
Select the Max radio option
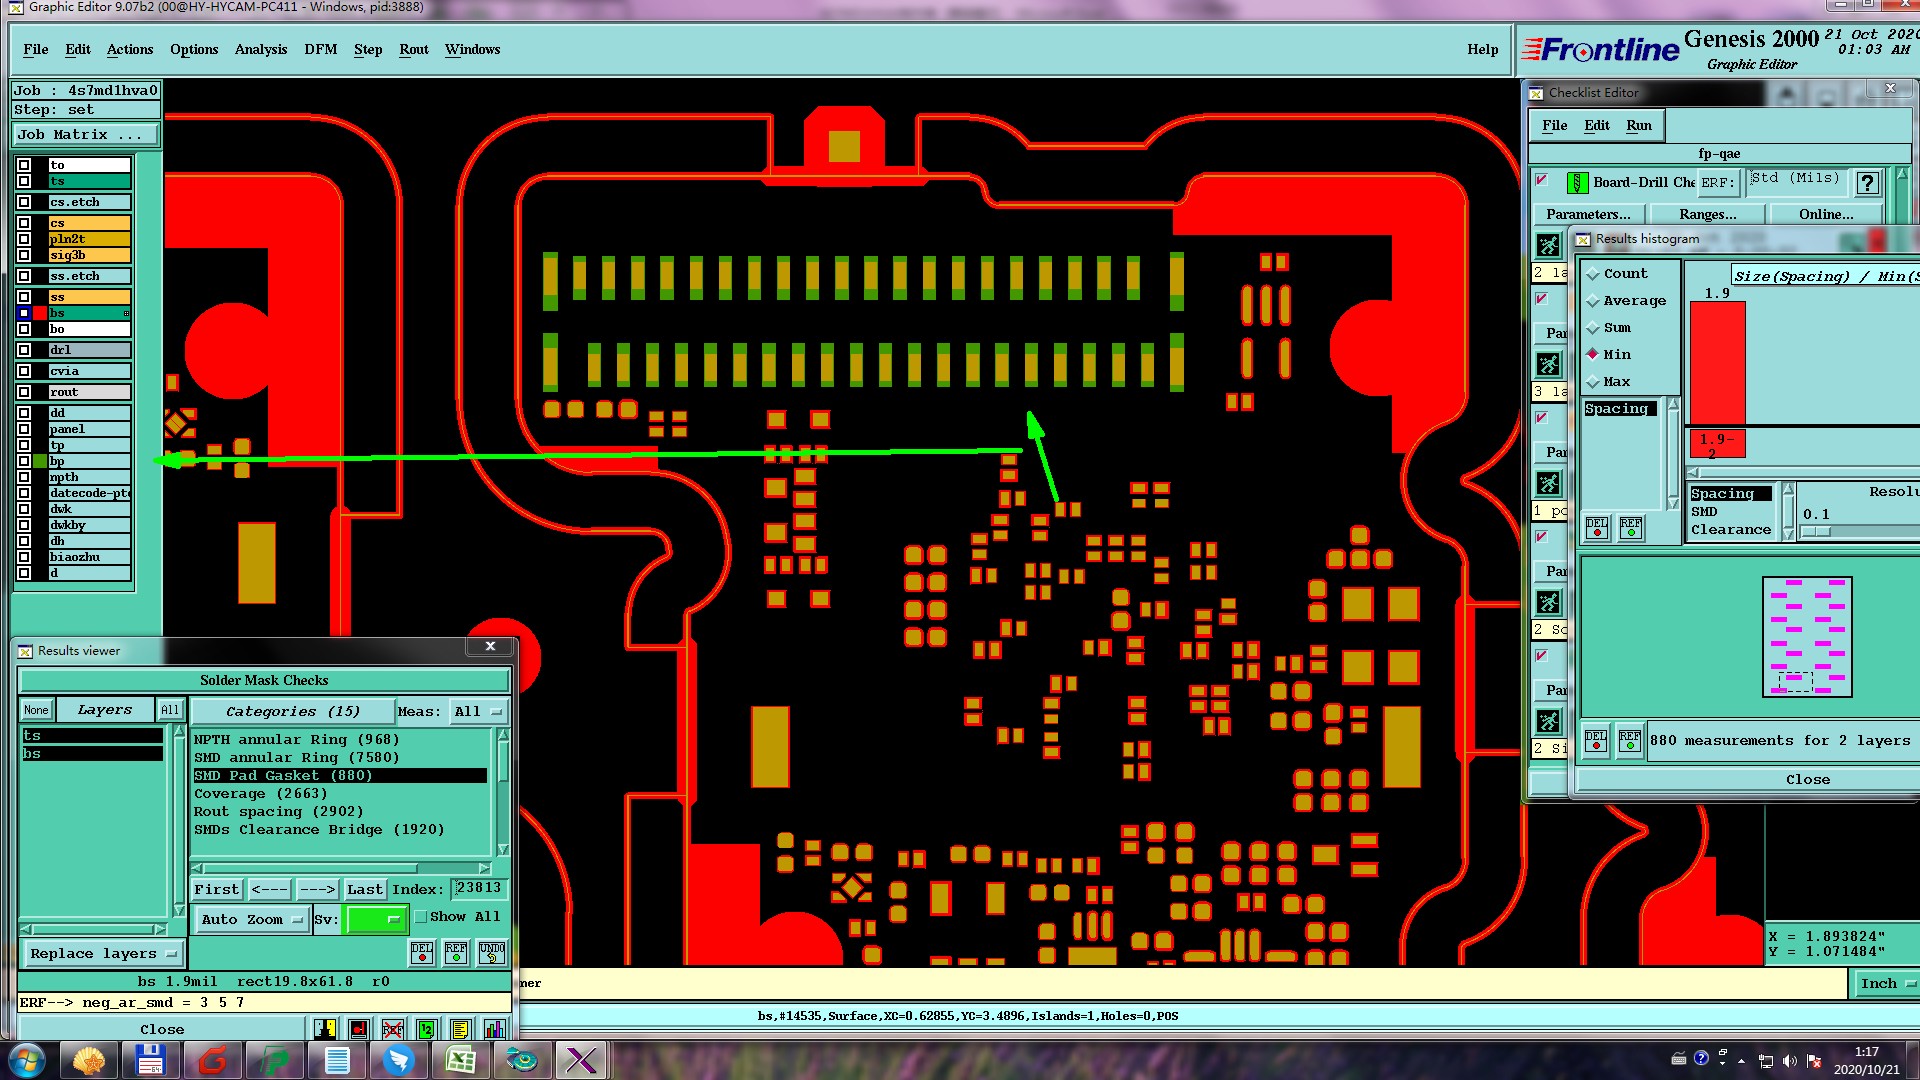tap(1593, 382)
